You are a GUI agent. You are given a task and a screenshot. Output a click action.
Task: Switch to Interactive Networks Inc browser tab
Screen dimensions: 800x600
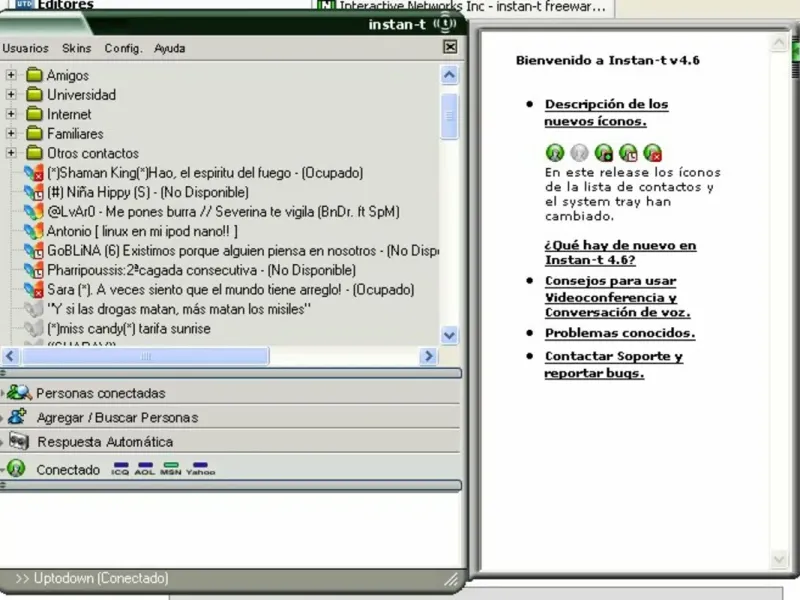tap(462, 7)
